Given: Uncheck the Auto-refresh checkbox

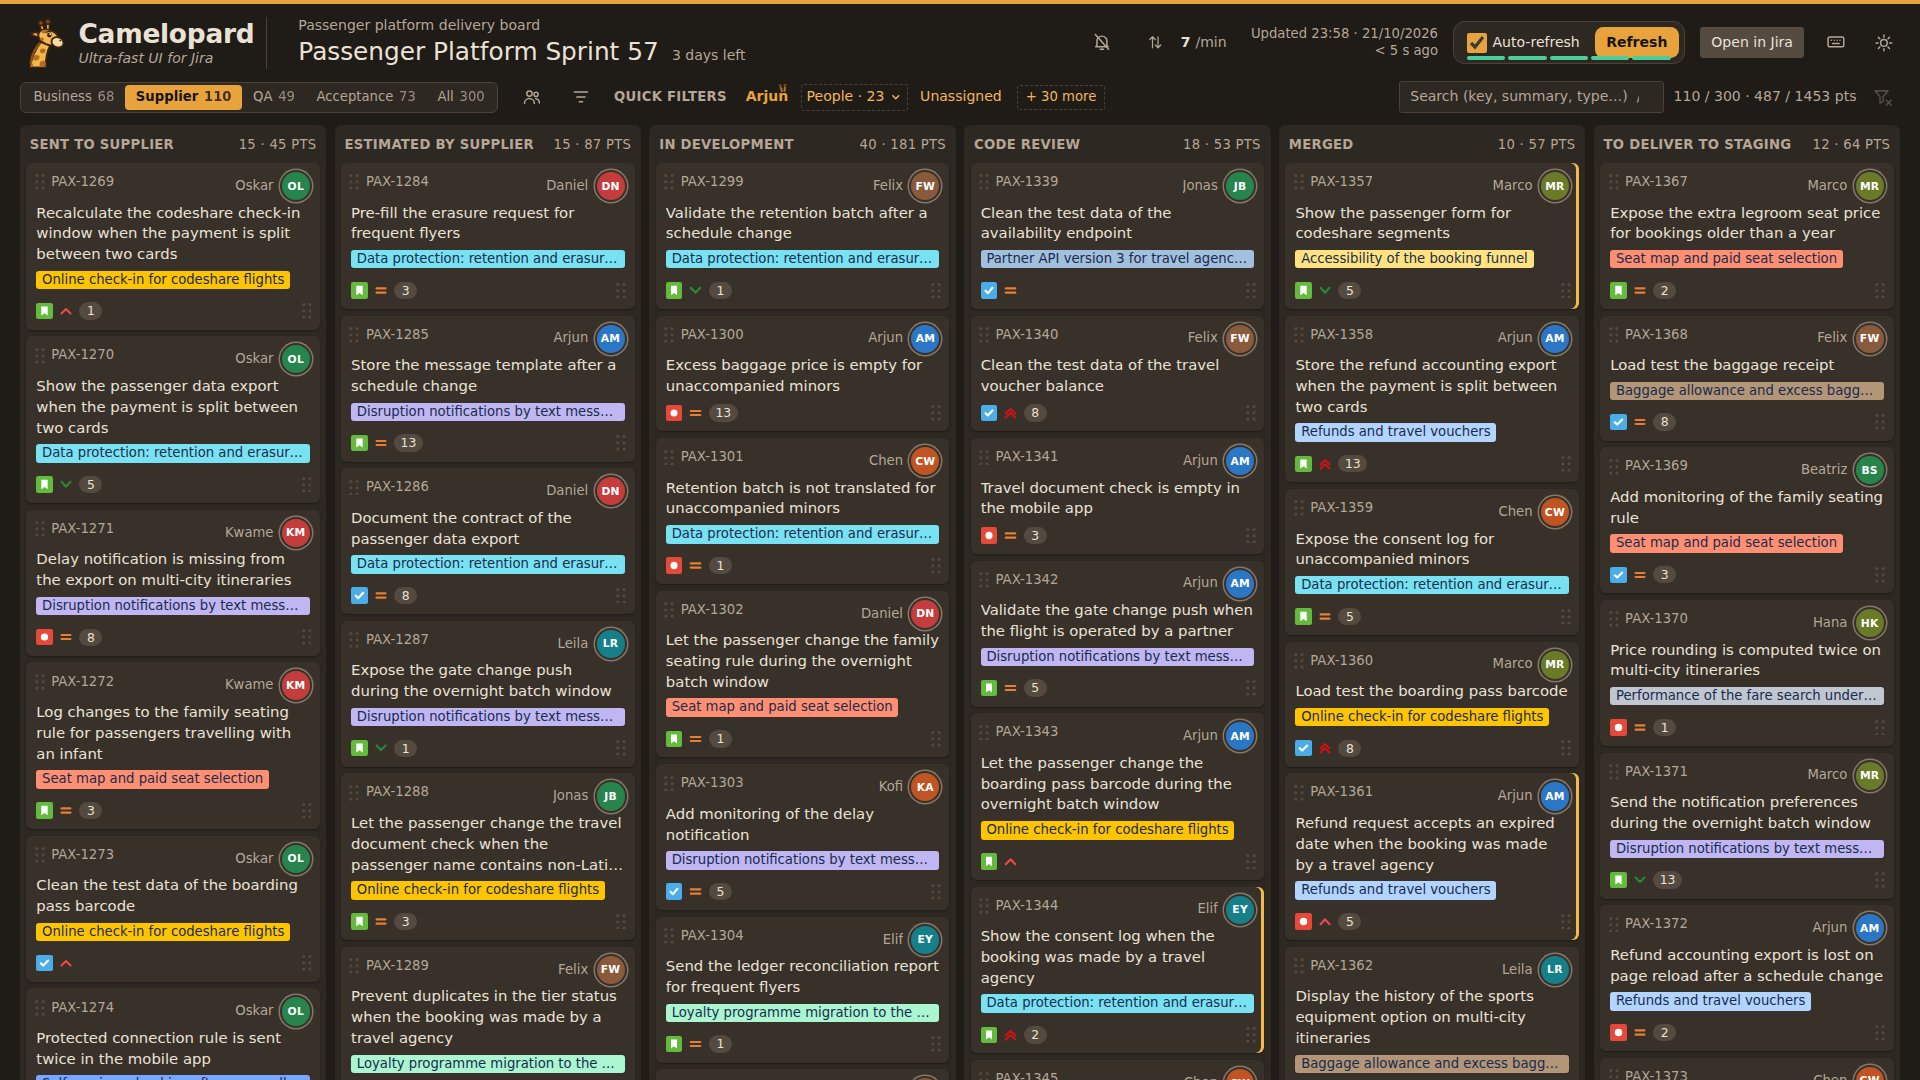Looking at the screenshot, I should tap(1476, 42).
